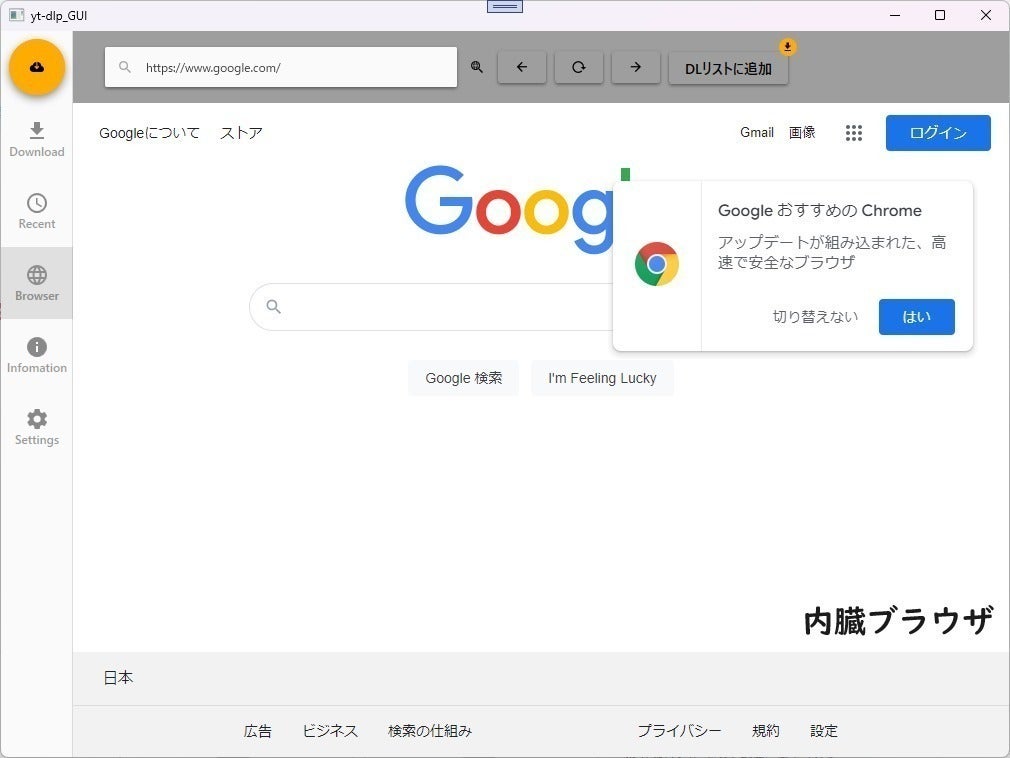Click the magnifier zoom icon beside the URL bar
This screenshot has height=758, width=1010.
point(477,67)
